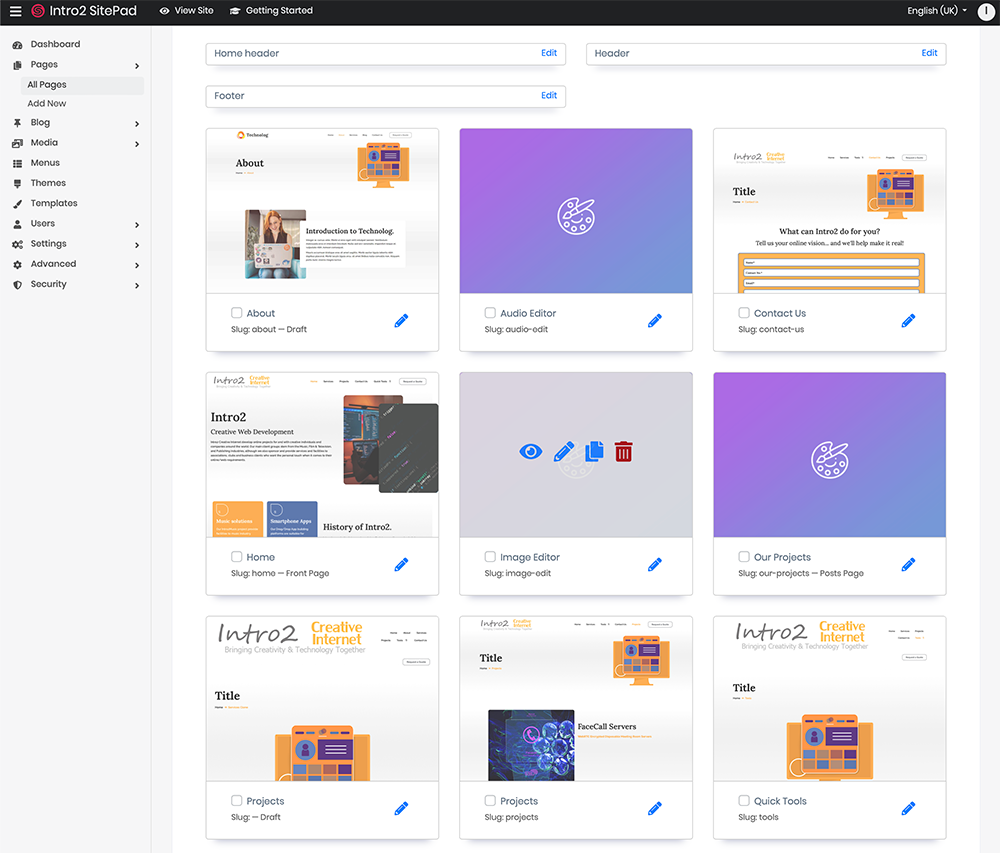Screen dimensions: 1000x853
Task: Click the red trash icon on Image Editor
Action: point(624,452)
